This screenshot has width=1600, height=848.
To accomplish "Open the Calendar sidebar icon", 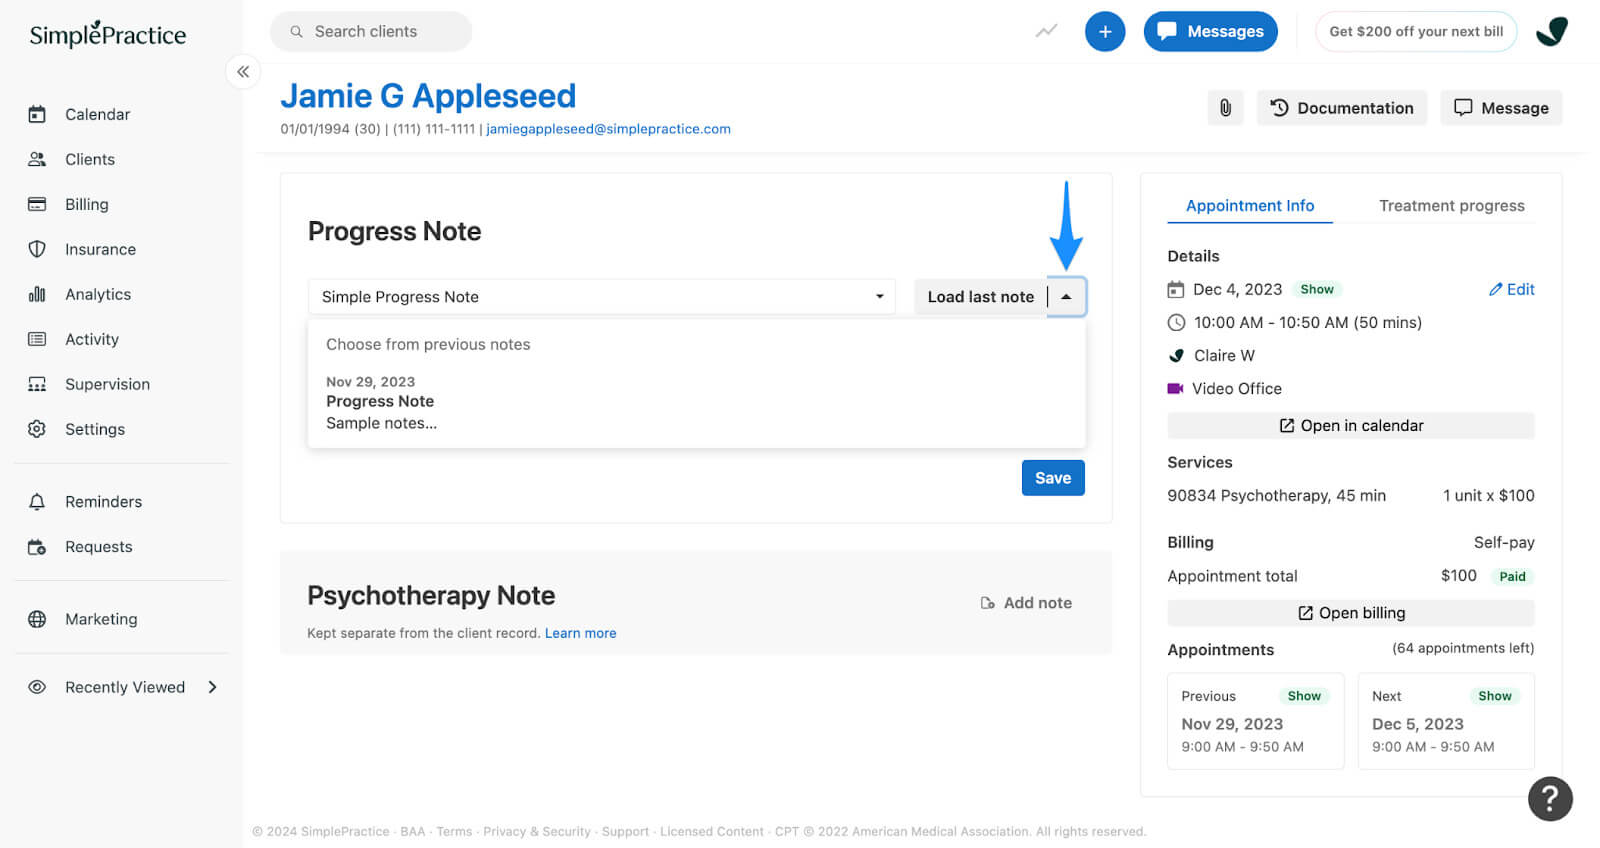I will point(37,114).
